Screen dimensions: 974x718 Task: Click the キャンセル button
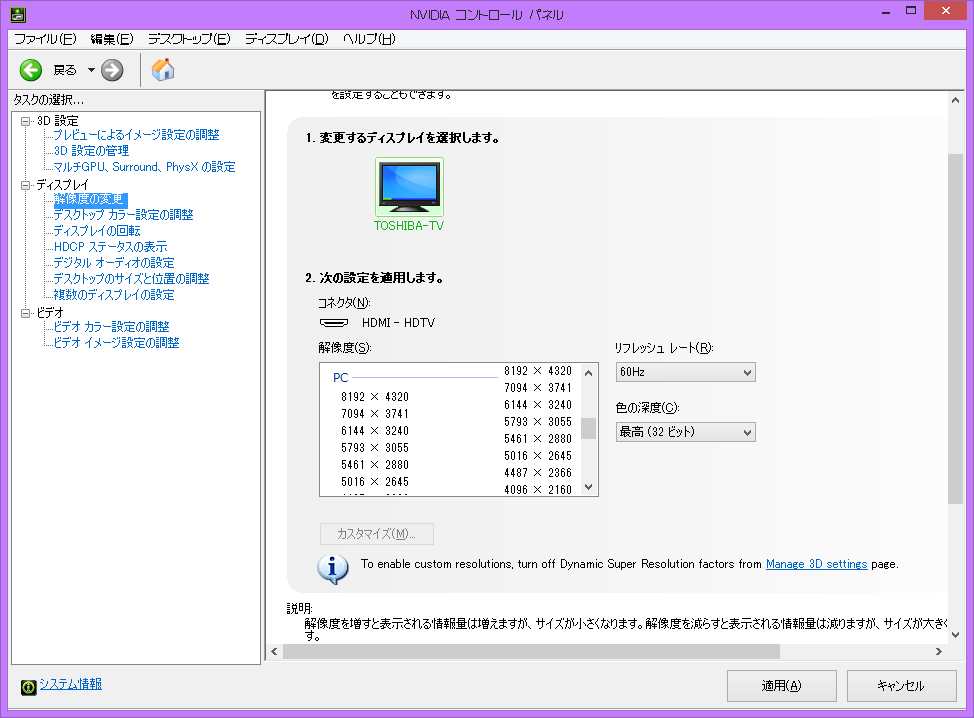point(901,686)
